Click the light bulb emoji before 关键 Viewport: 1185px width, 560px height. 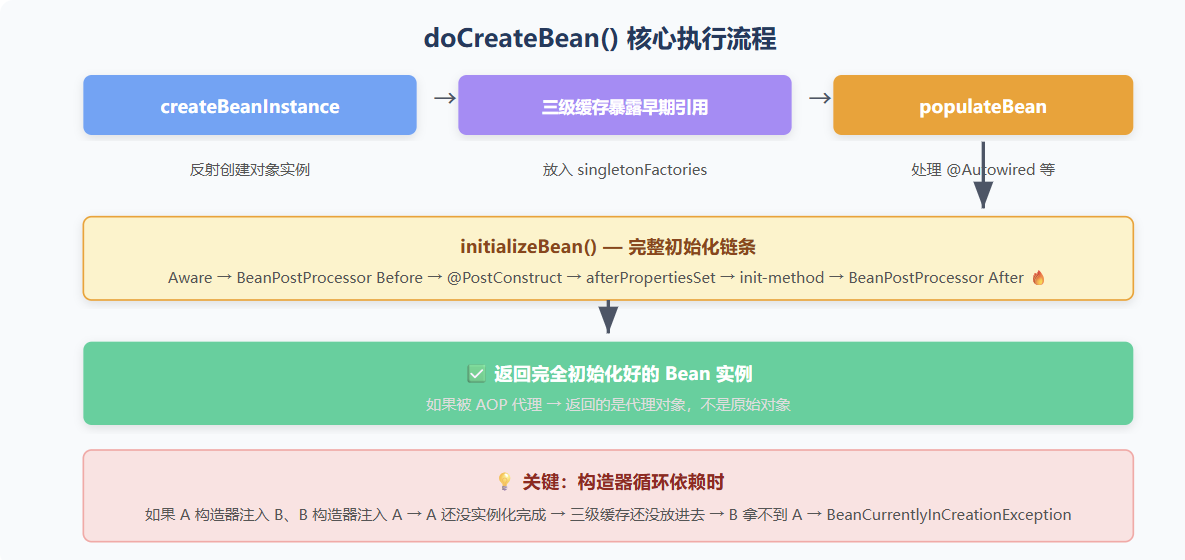tap(504, 481)
